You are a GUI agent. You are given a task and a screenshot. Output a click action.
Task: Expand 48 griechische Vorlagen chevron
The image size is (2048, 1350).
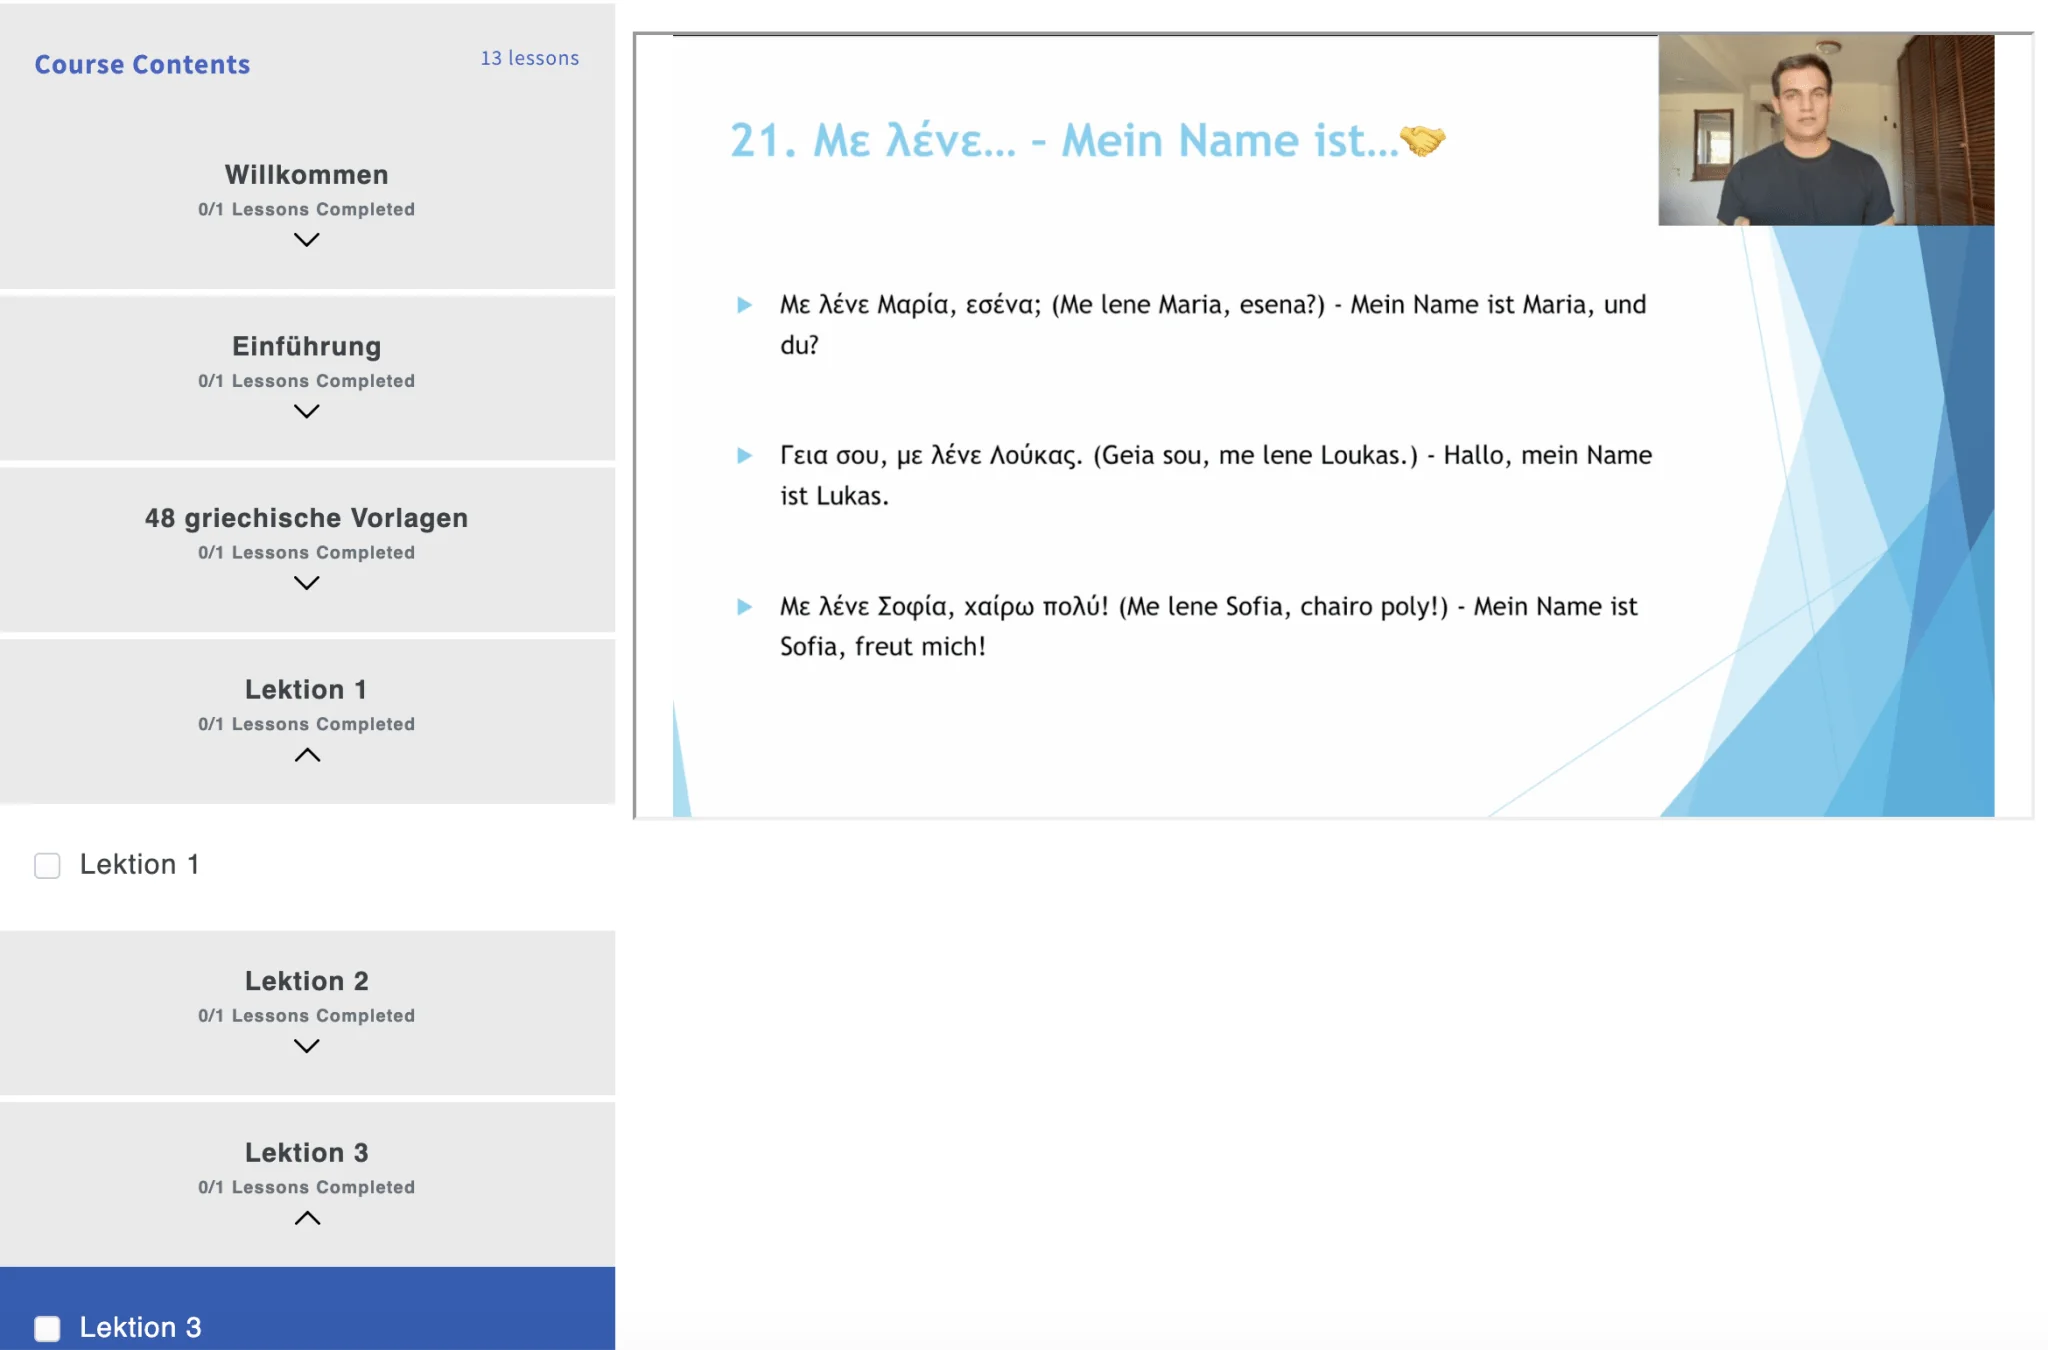306,583
